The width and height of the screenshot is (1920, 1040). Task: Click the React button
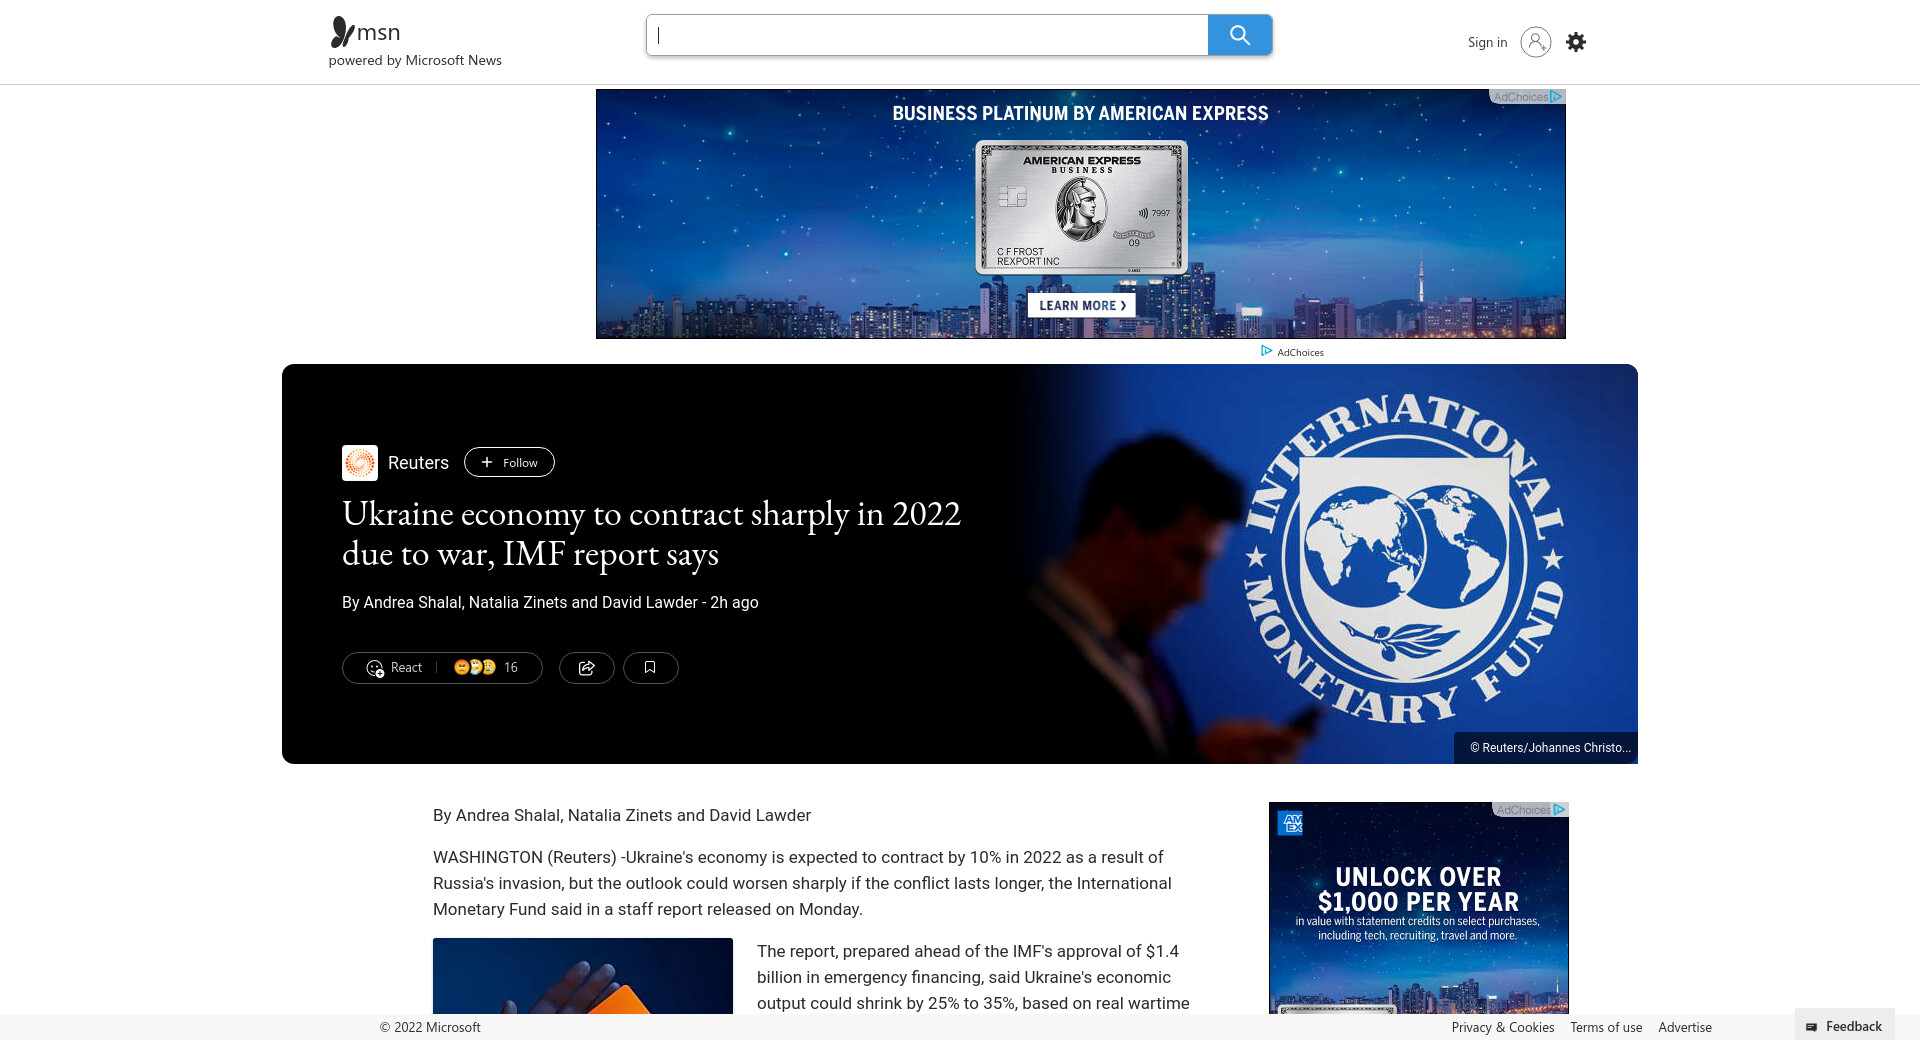(x=395, y=668)
